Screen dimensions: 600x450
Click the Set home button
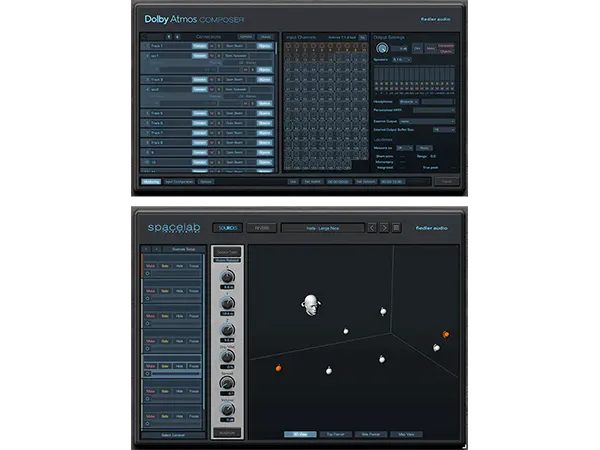click(312, 181)
